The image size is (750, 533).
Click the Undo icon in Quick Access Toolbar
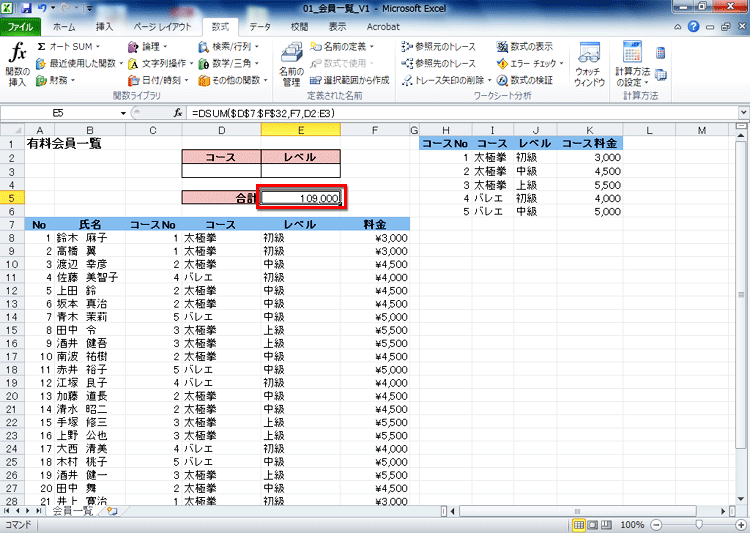[42, 8]
